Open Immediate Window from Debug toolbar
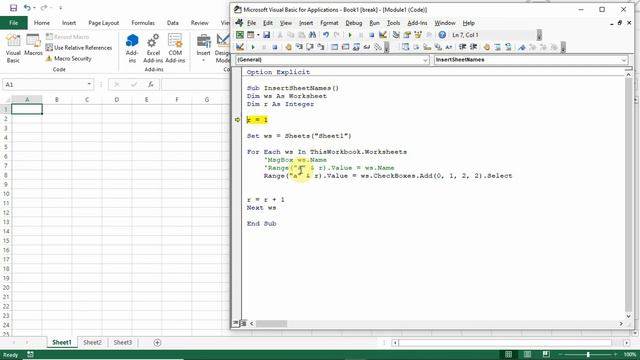Screen dimensions: 640x360 (345, 47)
